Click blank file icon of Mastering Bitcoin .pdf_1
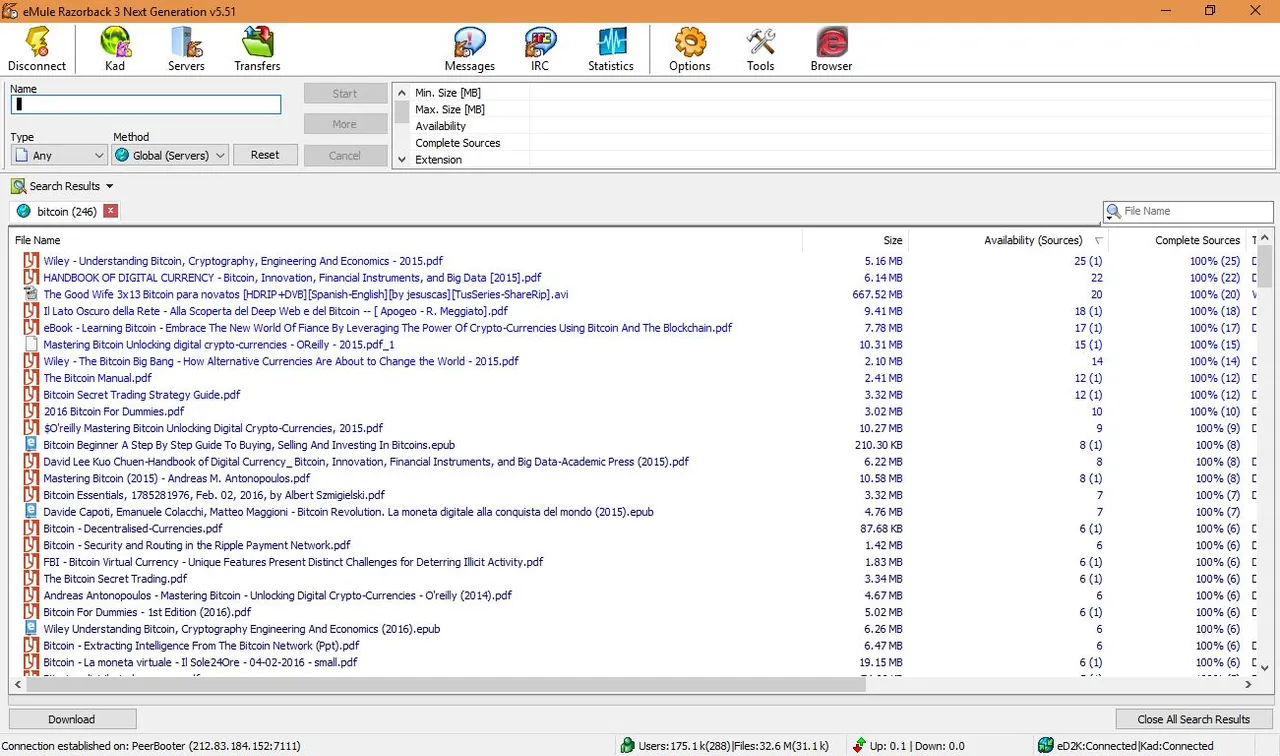The height and width of the screenshot is (756, 1280). pyautogui.click(x=30, y=345)
